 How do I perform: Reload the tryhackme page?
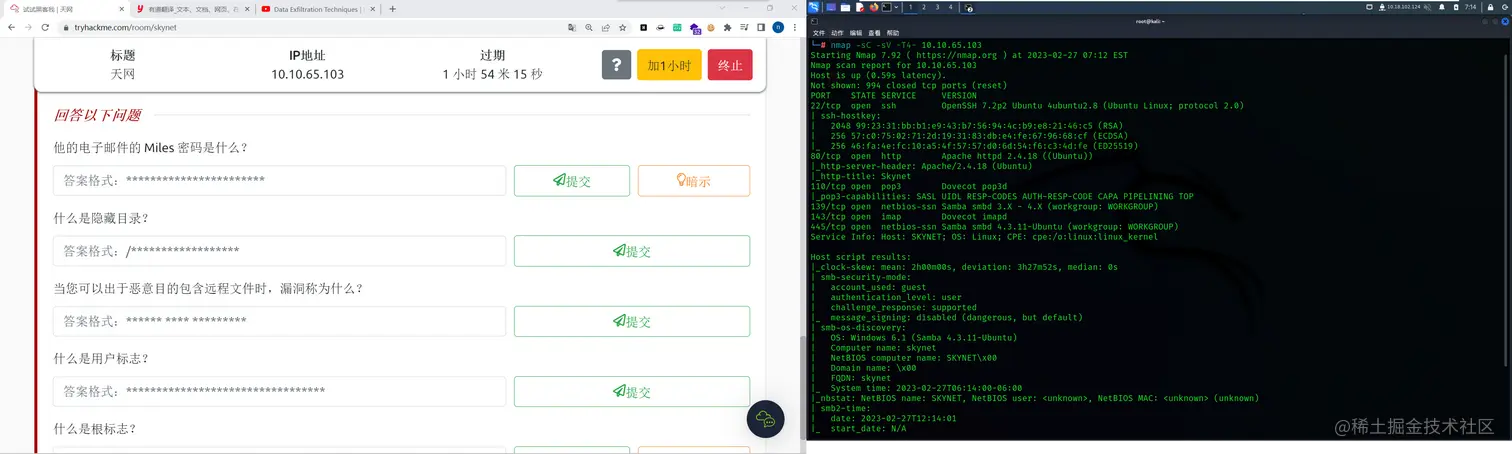[x=45, y=27]
